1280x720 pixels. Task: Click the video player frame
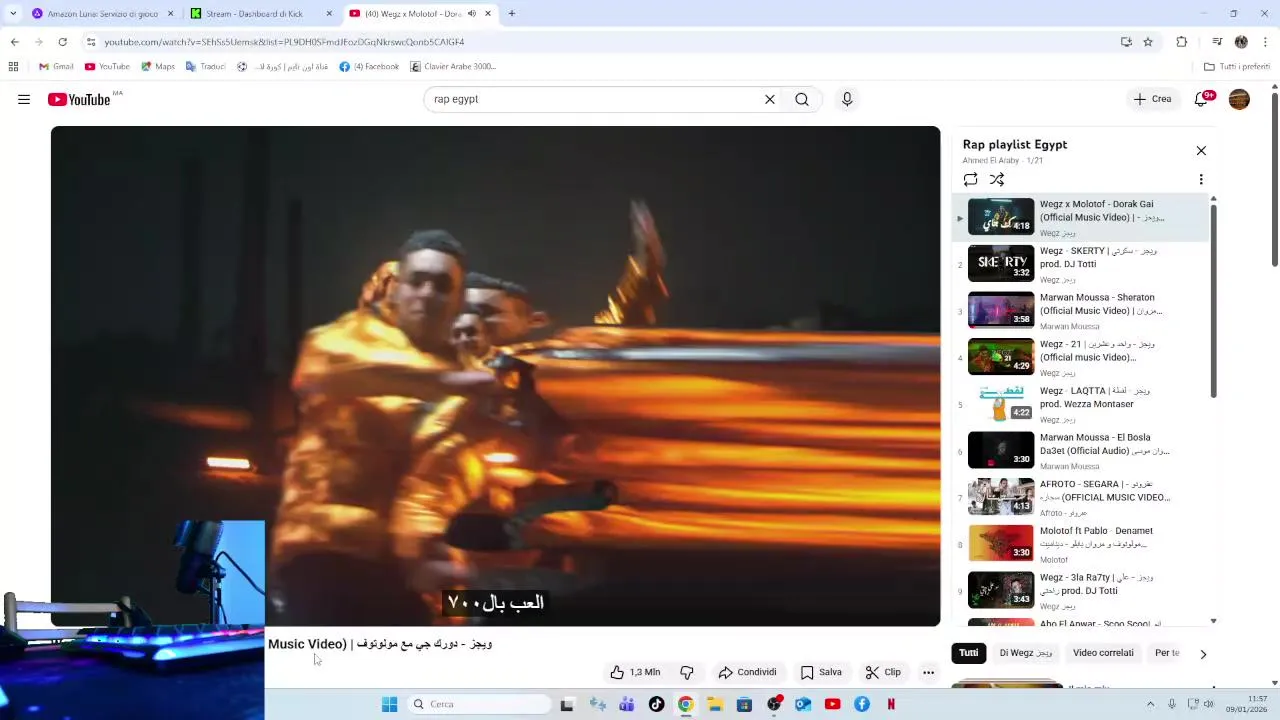[495, 376]
